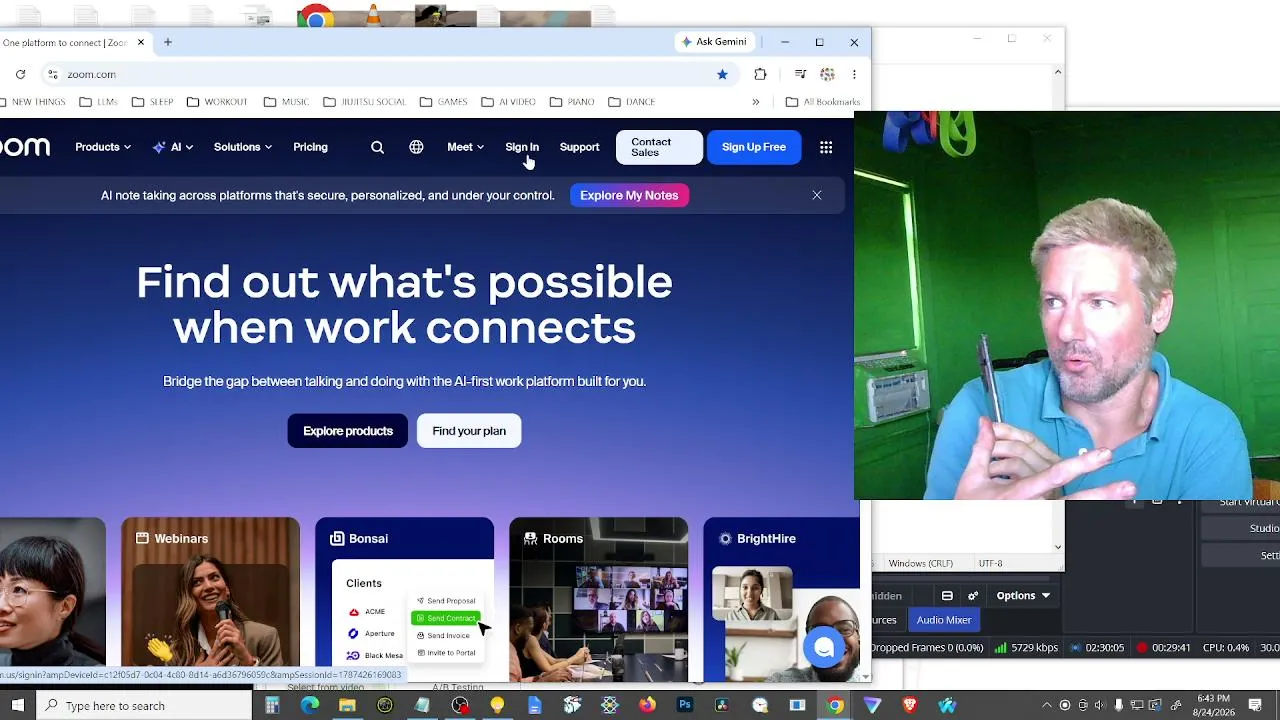Open the NEW THINGS bookmark folder
This screenshot has height=720, width=1280.
[x=33, y=102]
